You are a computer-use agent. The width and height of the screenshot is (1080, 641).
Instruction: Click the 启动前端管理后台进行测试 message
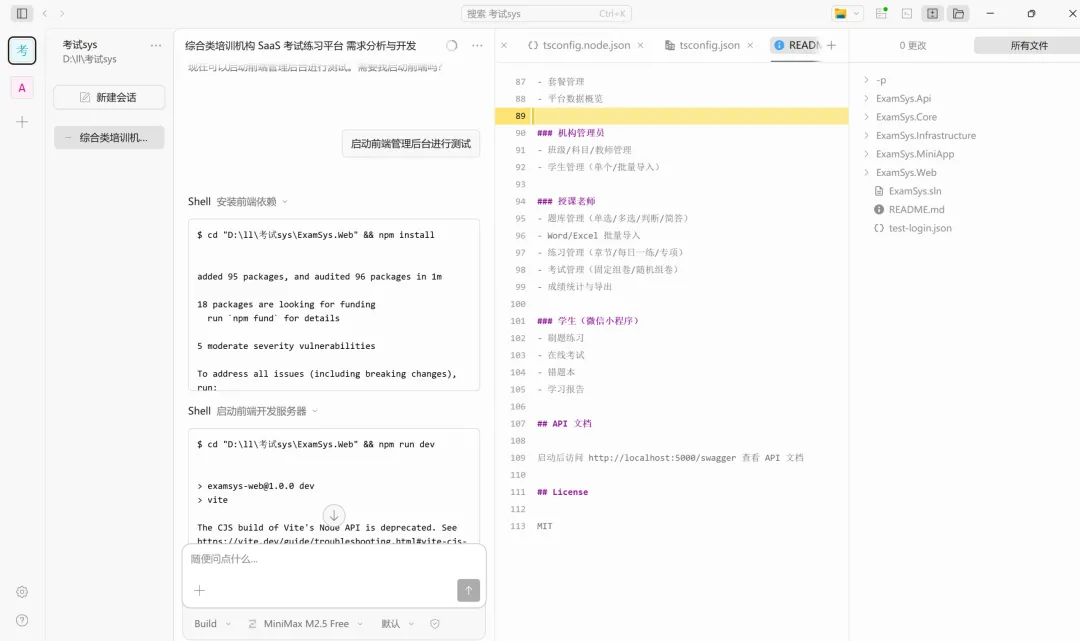click(x=411, y=144)
